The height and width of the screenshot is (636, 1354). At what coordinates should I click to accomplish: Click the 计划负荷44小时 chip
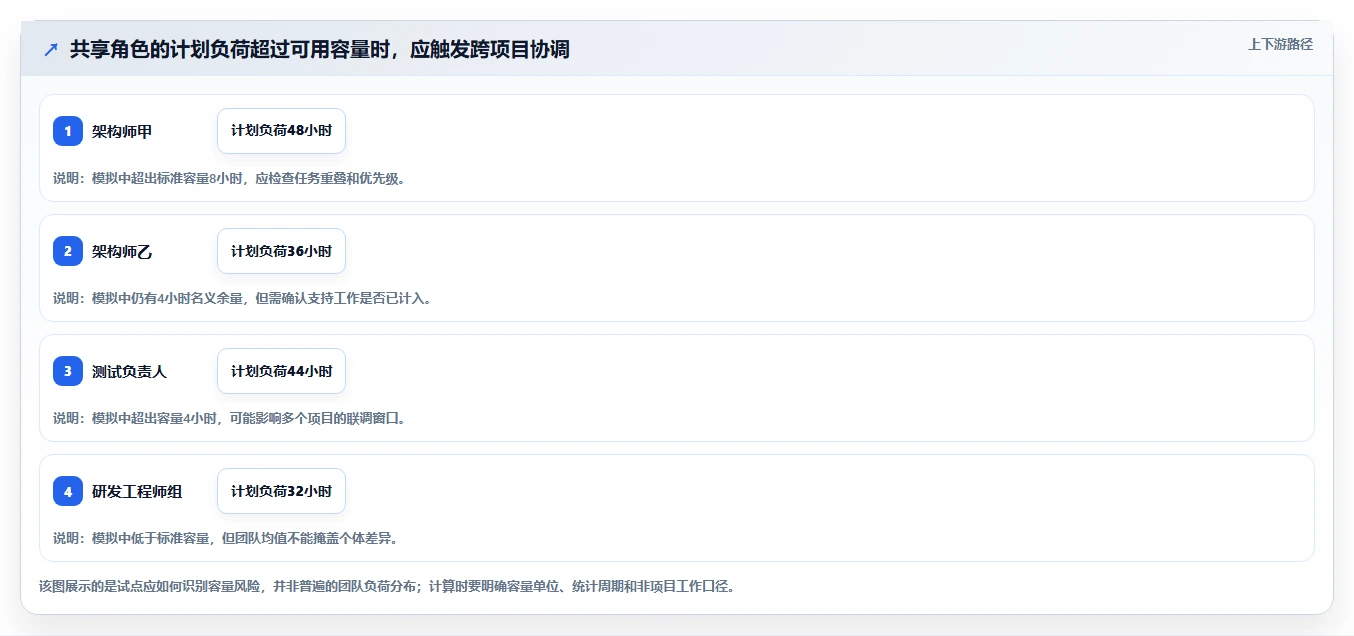[281, 371]
